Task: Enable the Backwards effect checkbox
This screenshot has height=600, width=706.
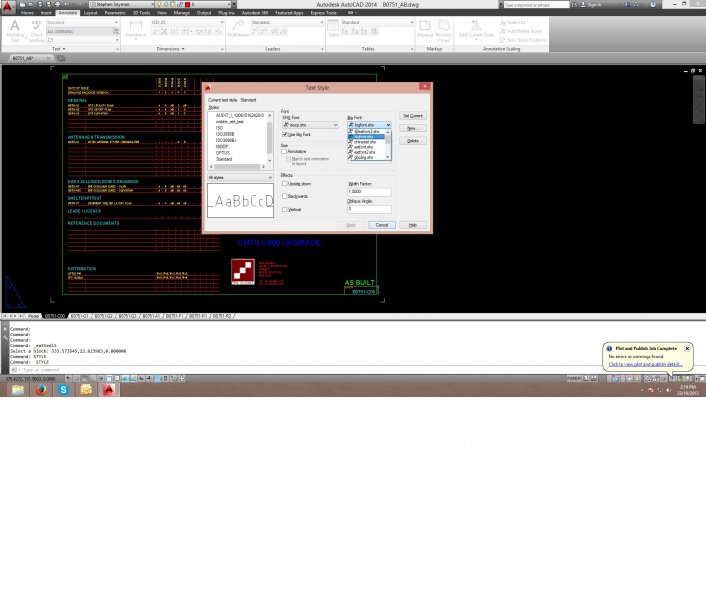Action: click(x=285, y=196)
